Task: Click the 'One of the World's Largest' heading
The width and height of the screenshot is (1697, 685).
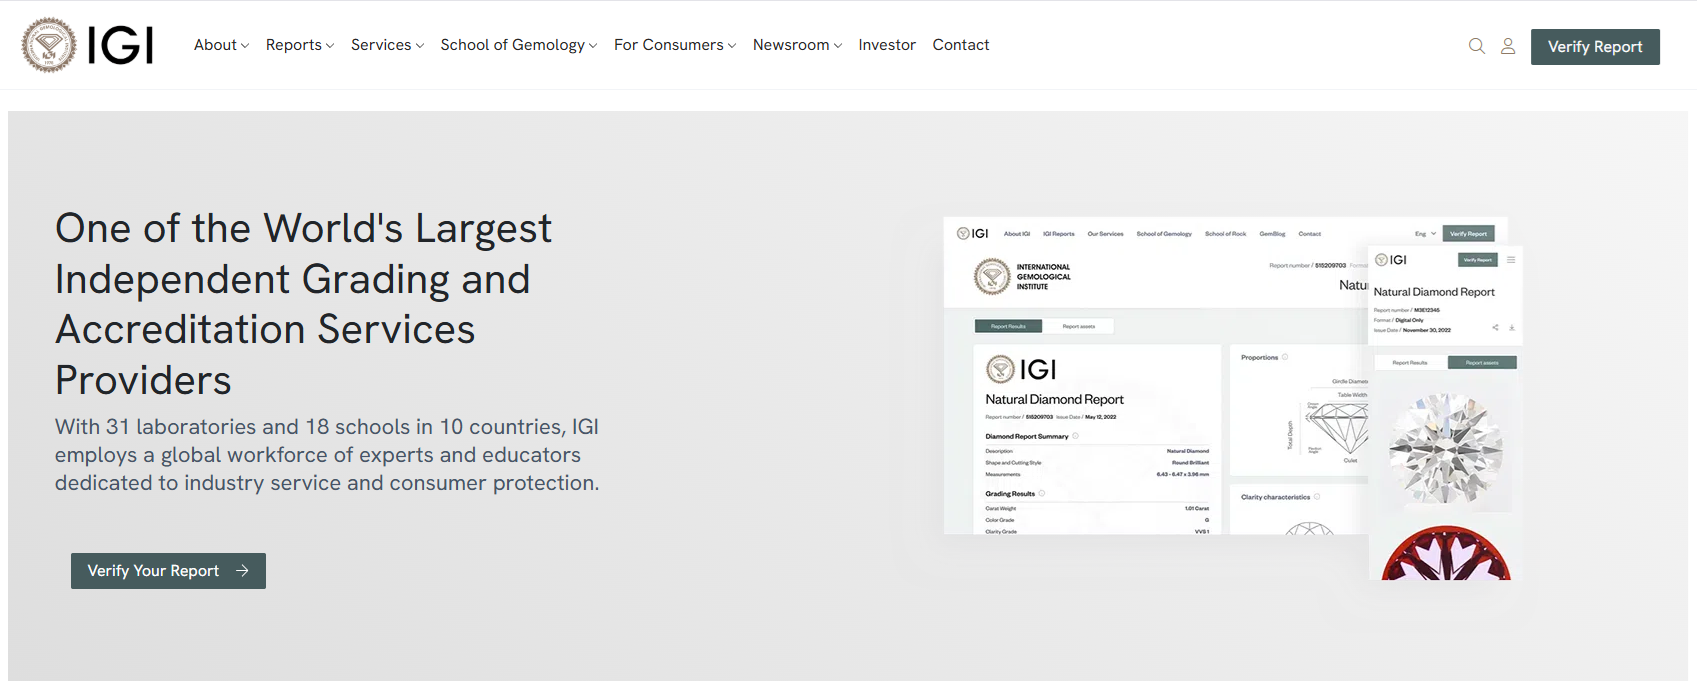Action: coord(304,304)
